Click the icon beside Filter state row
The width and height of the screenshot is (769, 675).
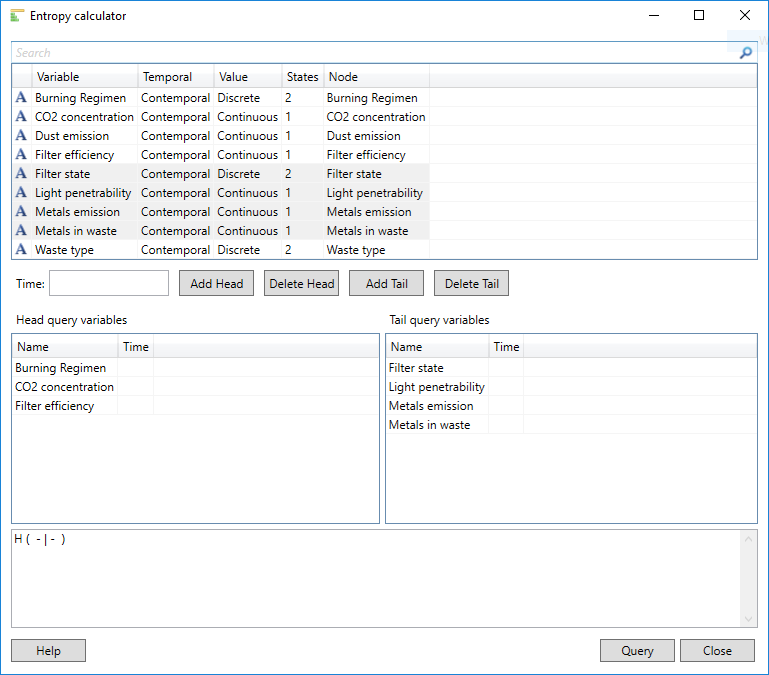(21, 174)
